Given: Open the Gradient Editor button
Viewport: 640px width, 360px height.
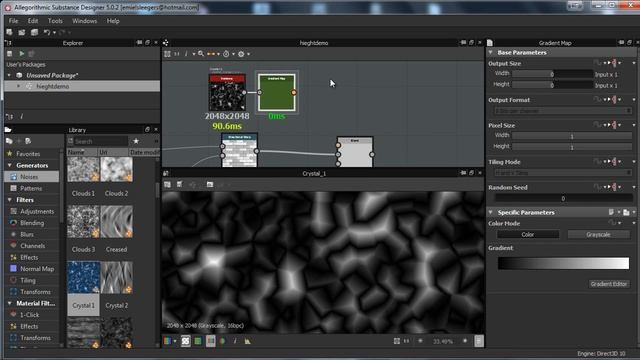Looking at the screenshot, I should tap(609, 284).
